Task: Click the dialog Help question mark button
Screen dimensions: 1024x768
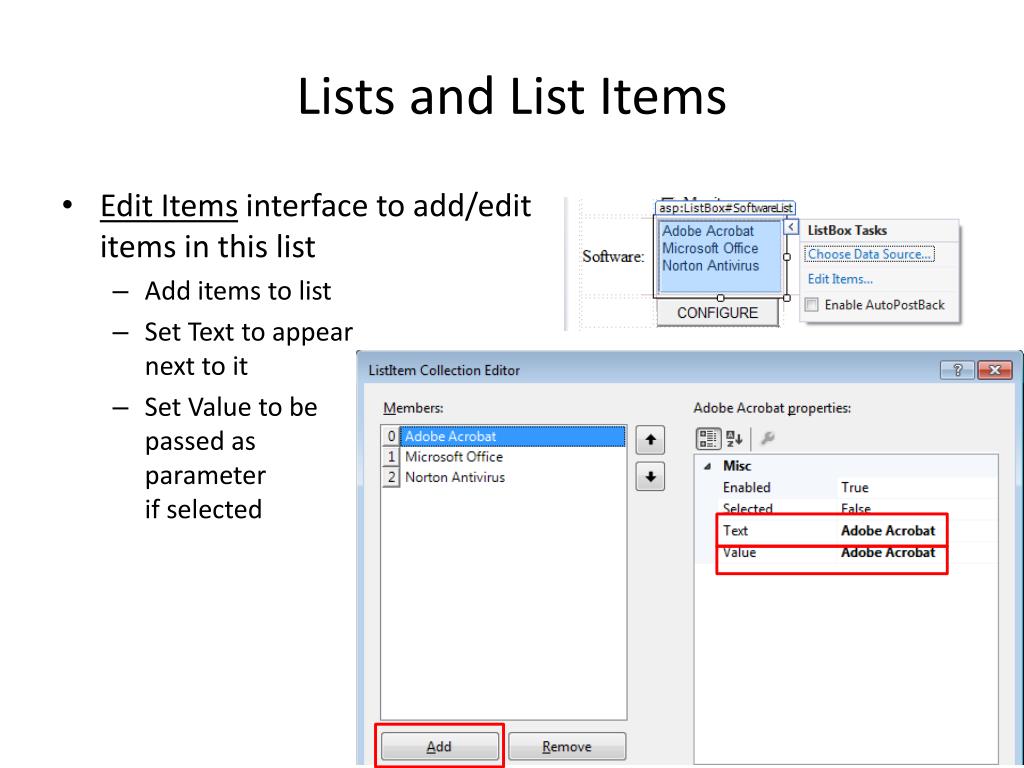Action: click(957, 370)
